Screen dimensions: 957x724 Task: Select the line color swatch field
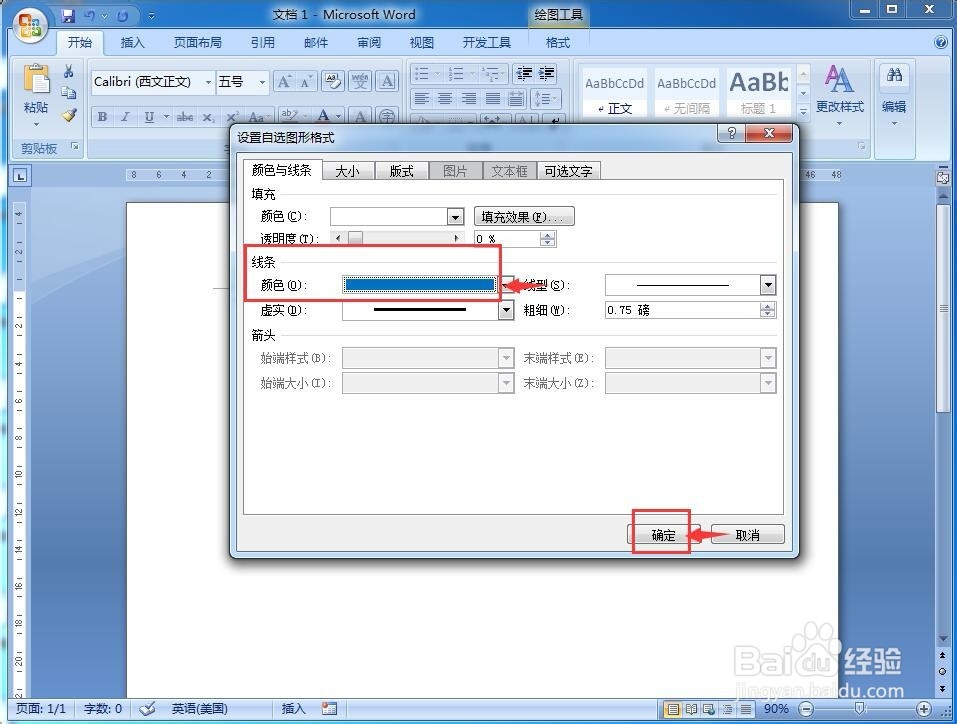419,284
